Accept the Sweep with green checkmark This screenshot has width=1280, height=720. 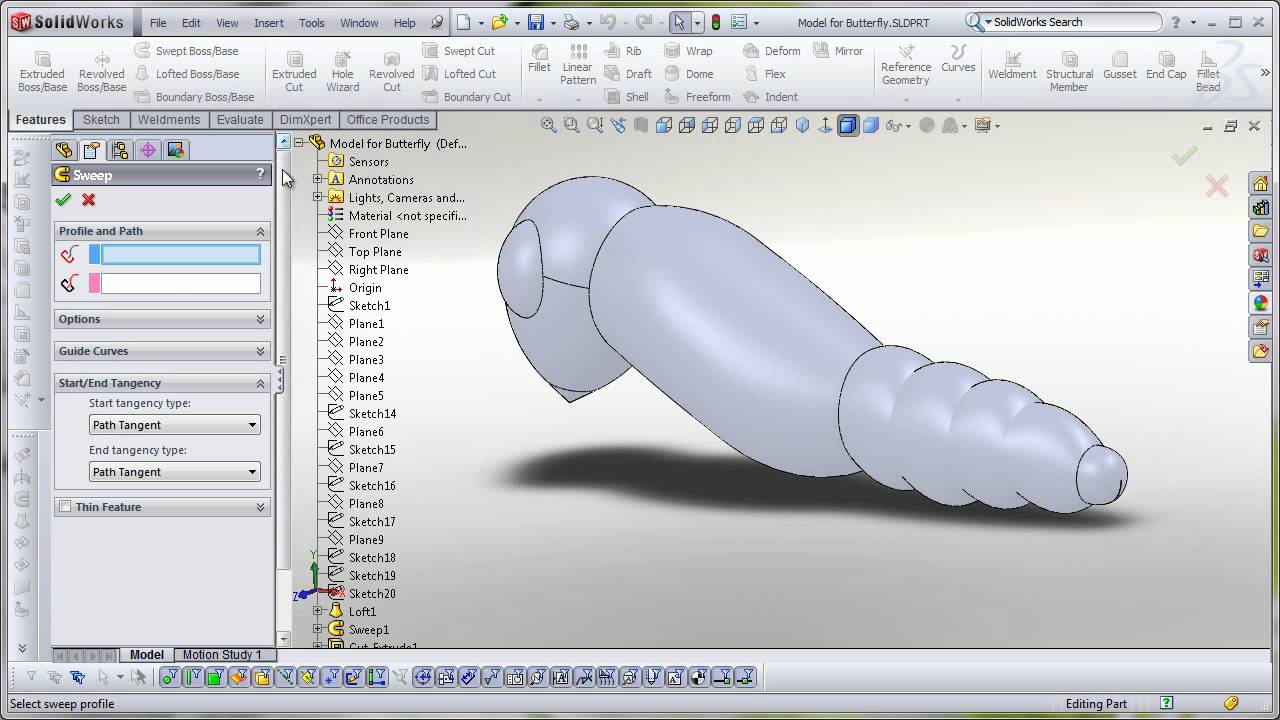tap(63, 200)
